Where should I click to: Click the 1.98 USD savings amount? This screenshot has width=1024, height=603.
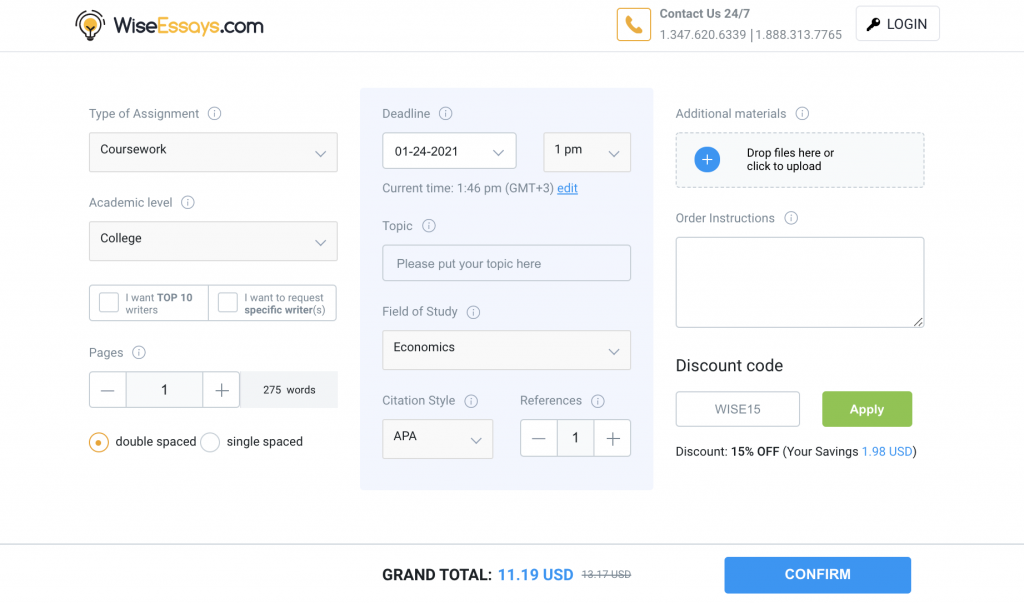[887, 451]
